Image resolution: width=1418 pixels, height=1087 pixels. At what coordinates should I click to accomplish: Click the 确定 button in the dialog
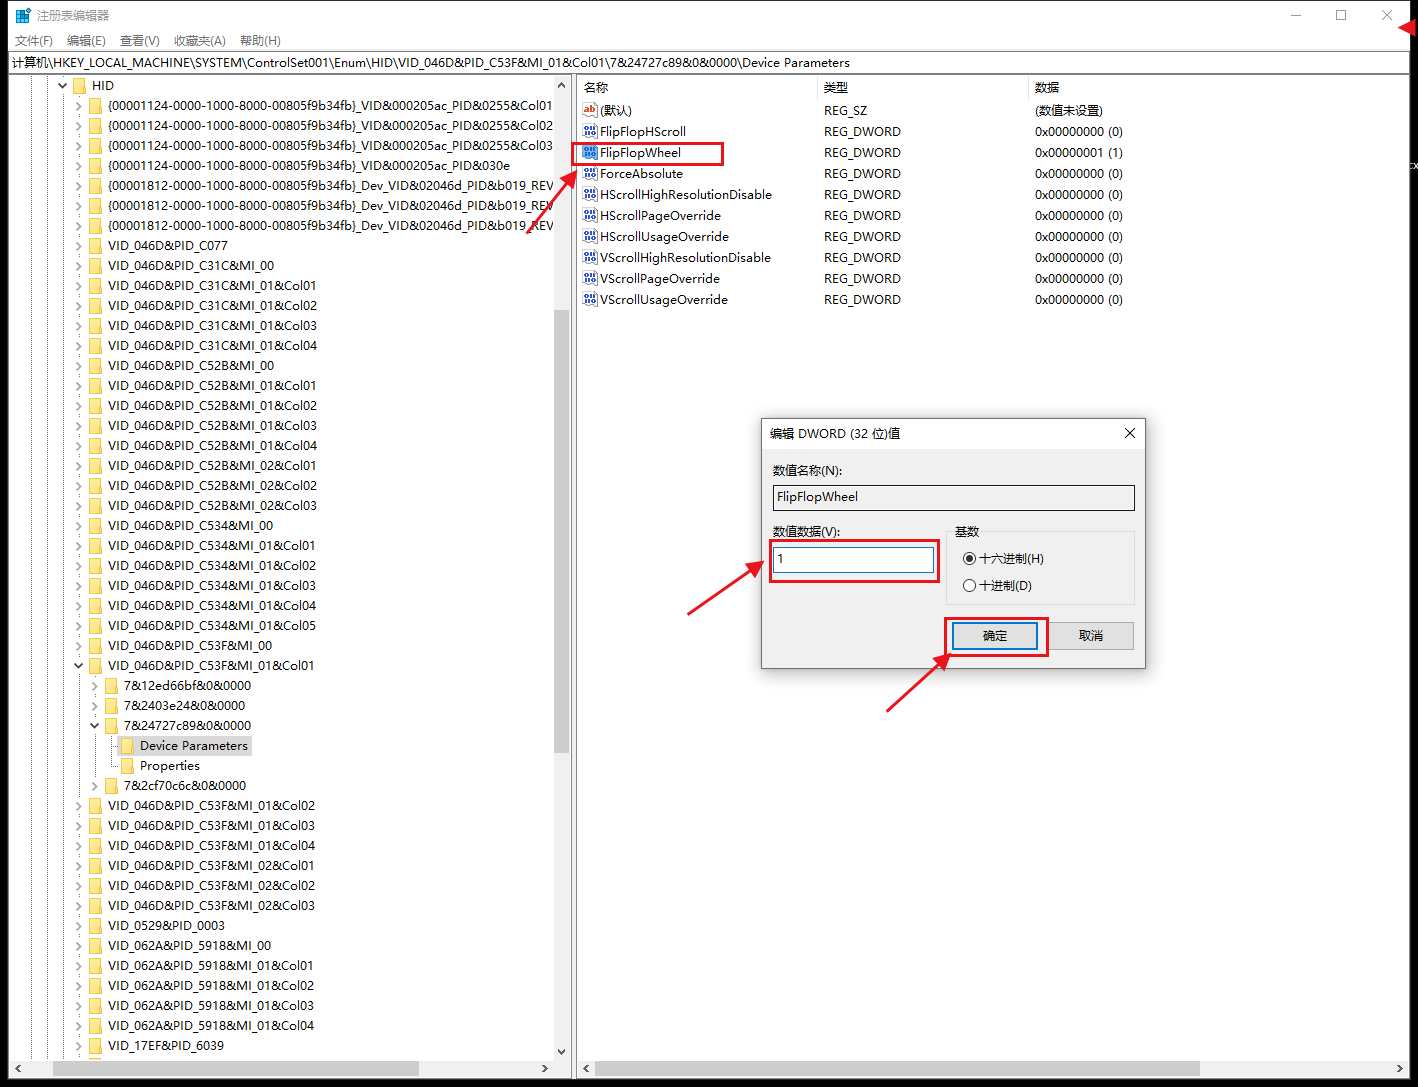995,635
